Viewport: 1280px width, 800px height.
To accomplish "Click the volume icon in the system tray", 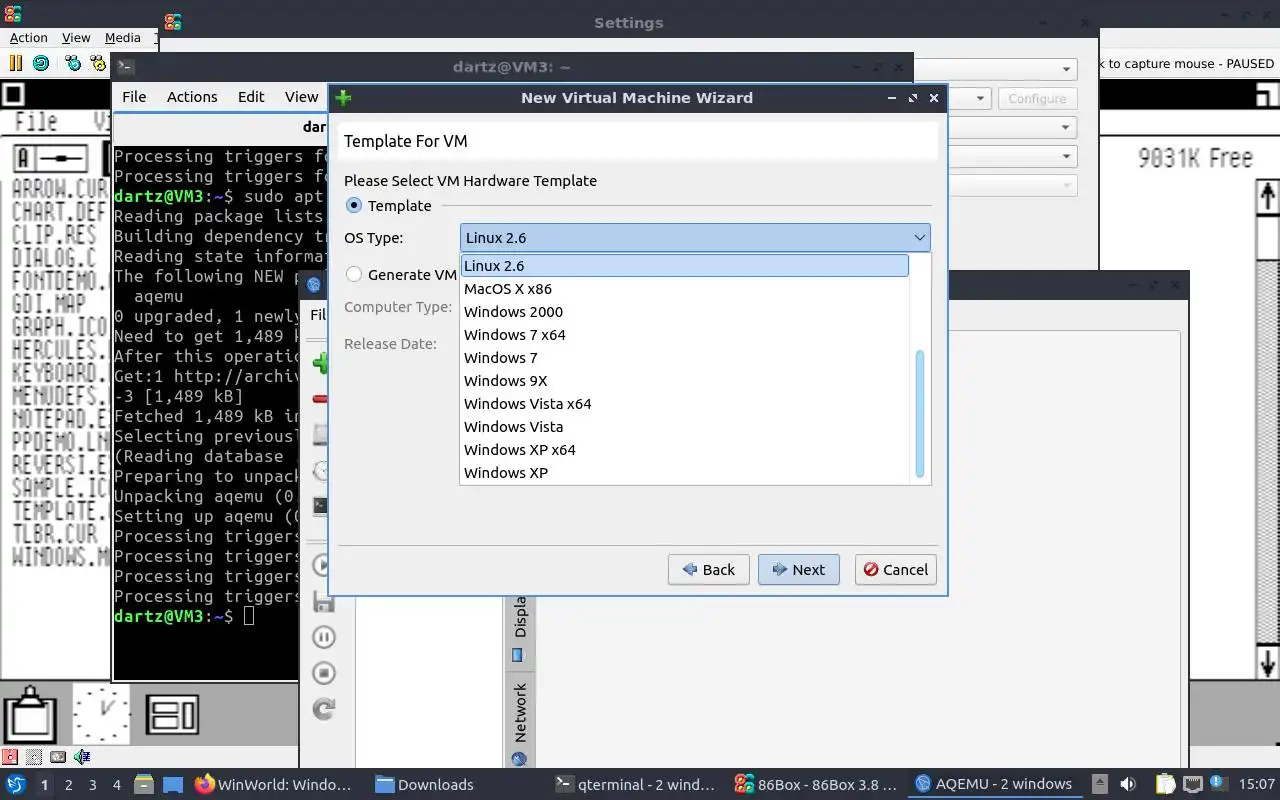I will click(1128, 784).
